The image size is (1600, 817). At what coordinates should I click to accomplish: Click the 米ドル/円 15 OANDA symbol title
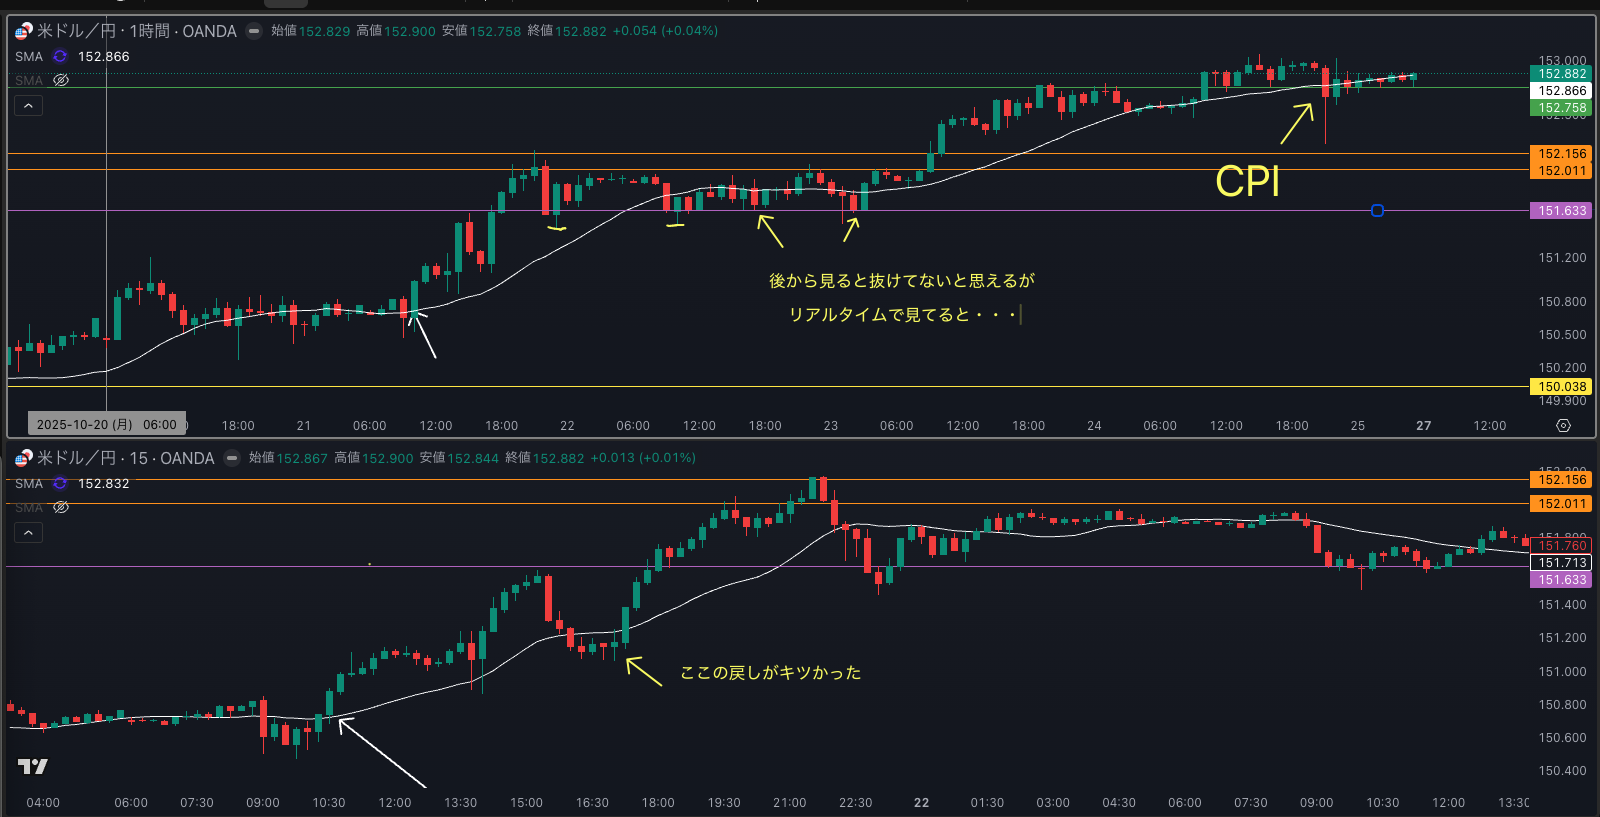click(125, 459)
